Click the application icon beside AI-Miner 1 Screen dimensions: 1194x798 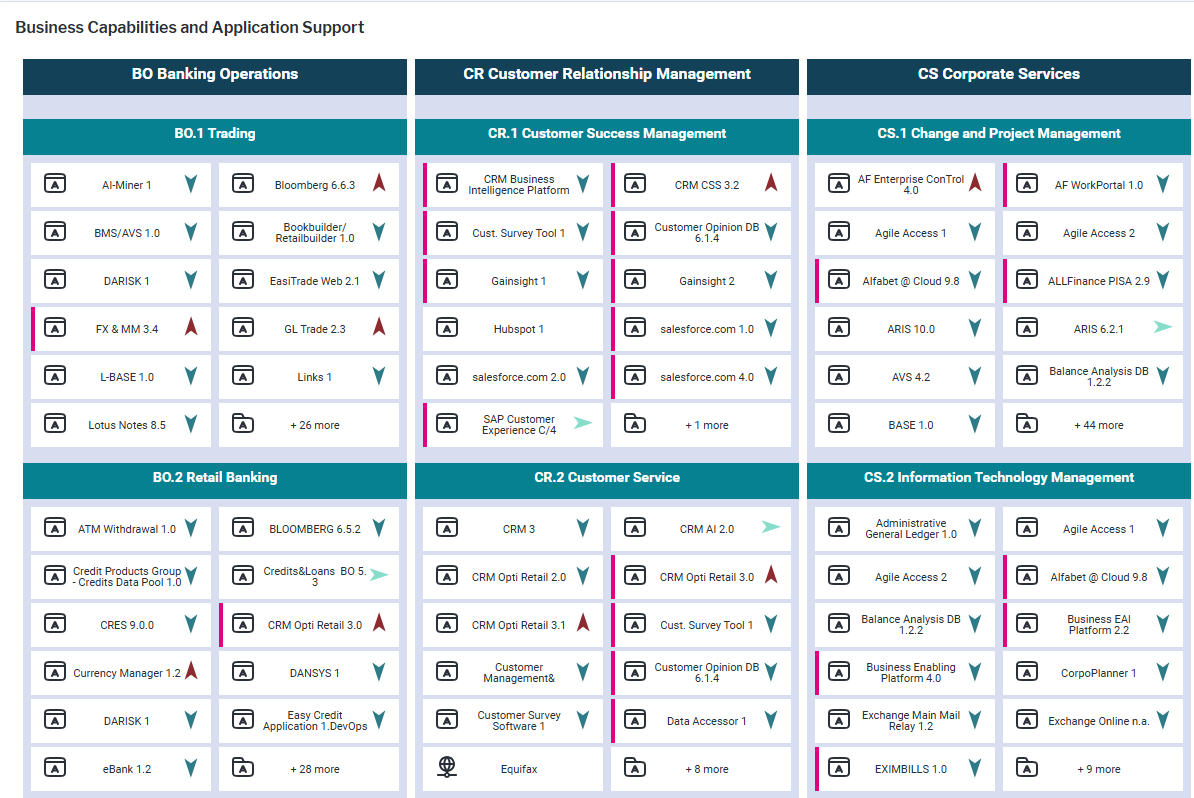click(55, 184)
